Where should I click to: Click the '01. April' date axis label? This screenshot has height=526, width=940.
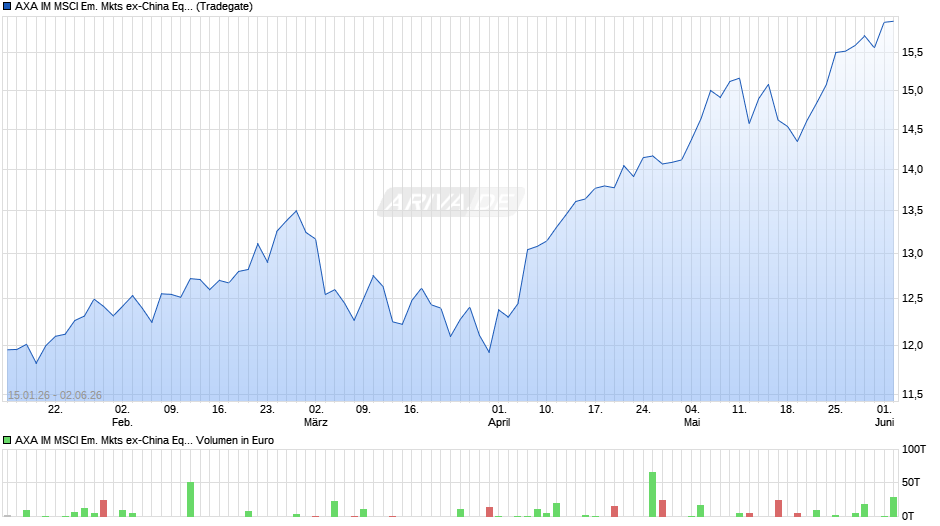tap(499, 416)
